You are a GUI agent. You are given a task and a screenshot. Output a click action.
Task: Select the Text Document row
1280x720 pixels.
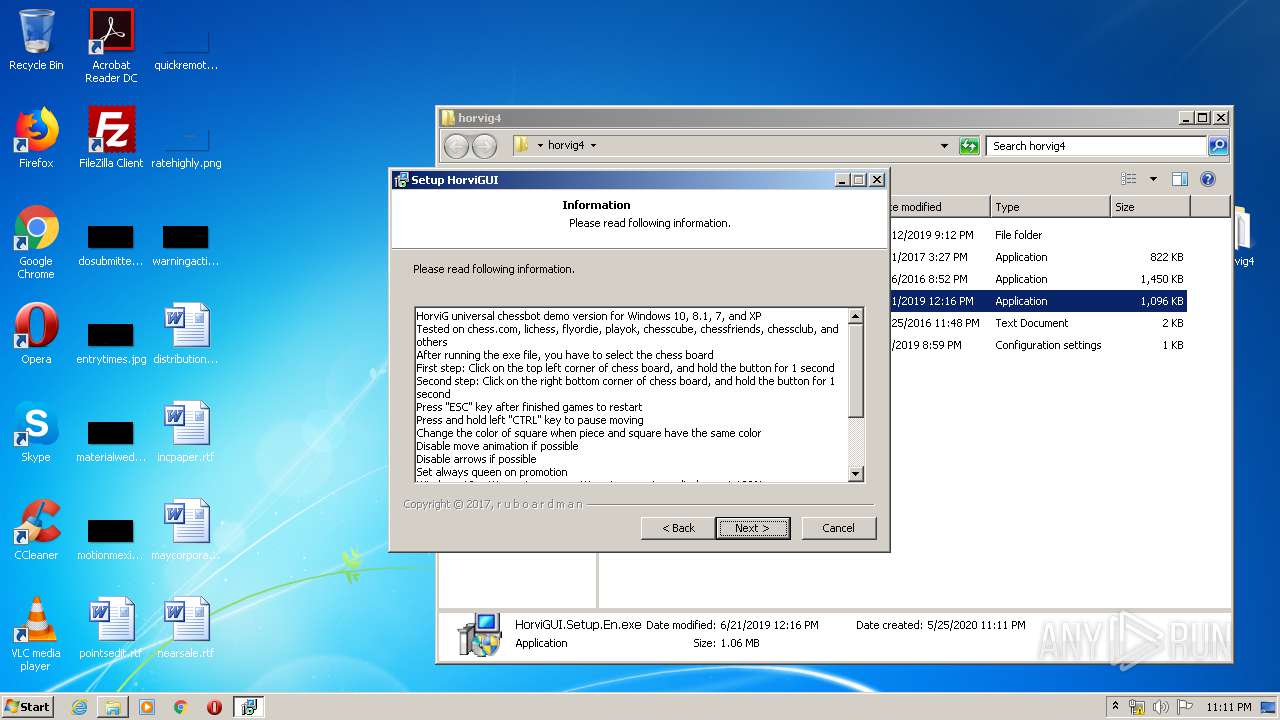click(x=1038, y=323)
